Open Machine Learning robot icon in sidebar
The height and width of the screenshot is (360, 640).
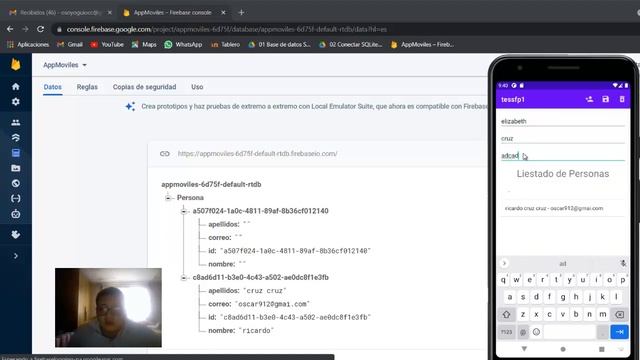tap(16, 214)
